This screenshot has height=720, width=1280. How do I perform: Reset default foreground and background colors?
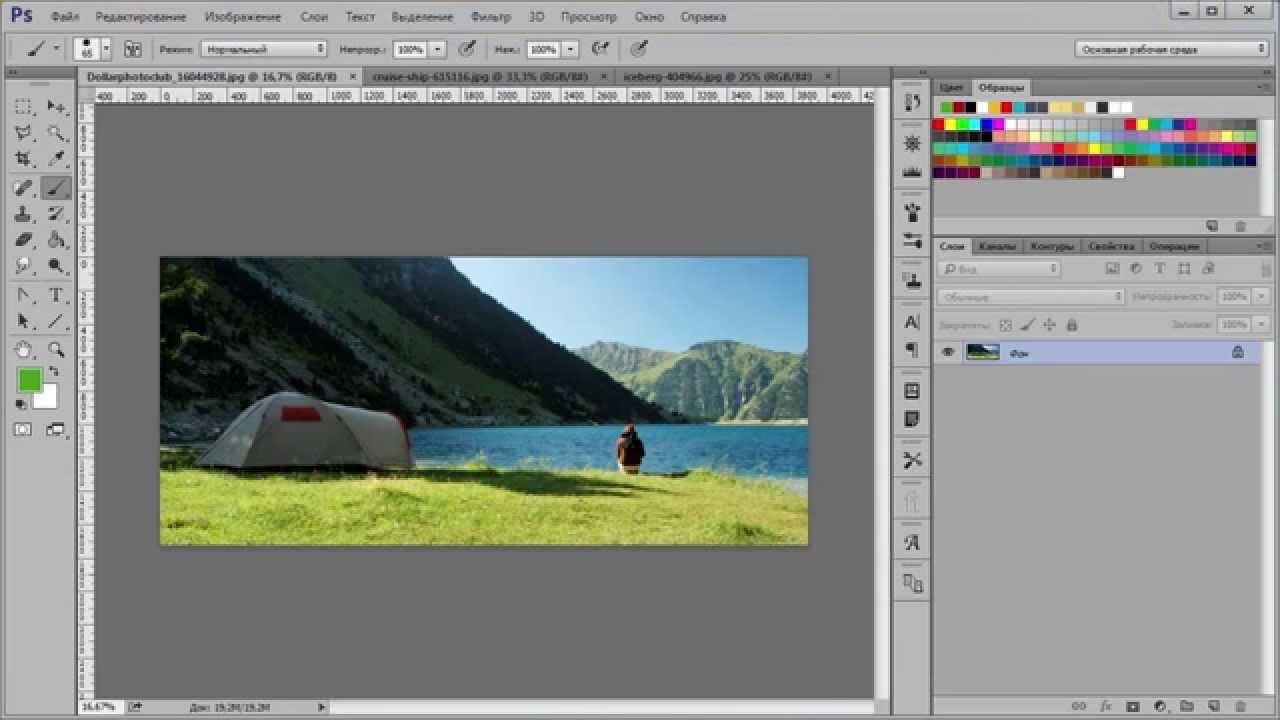(x=21, y=404)
